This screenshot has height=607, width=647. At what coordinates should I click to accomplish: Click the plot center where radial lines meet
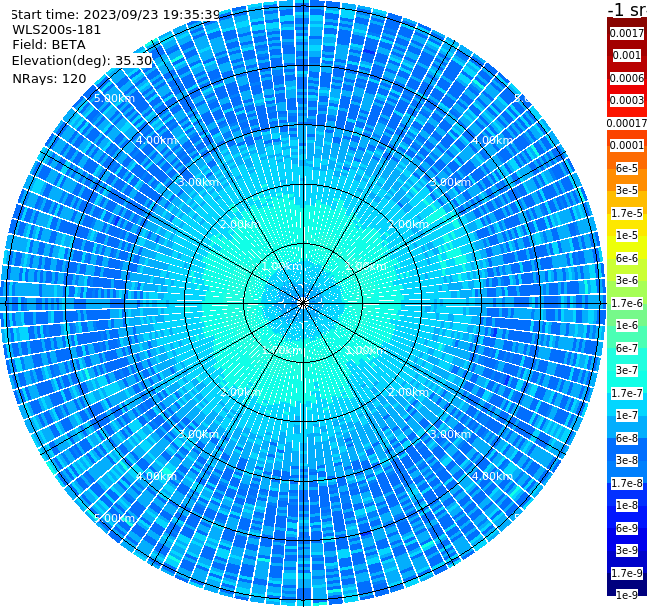303,303
